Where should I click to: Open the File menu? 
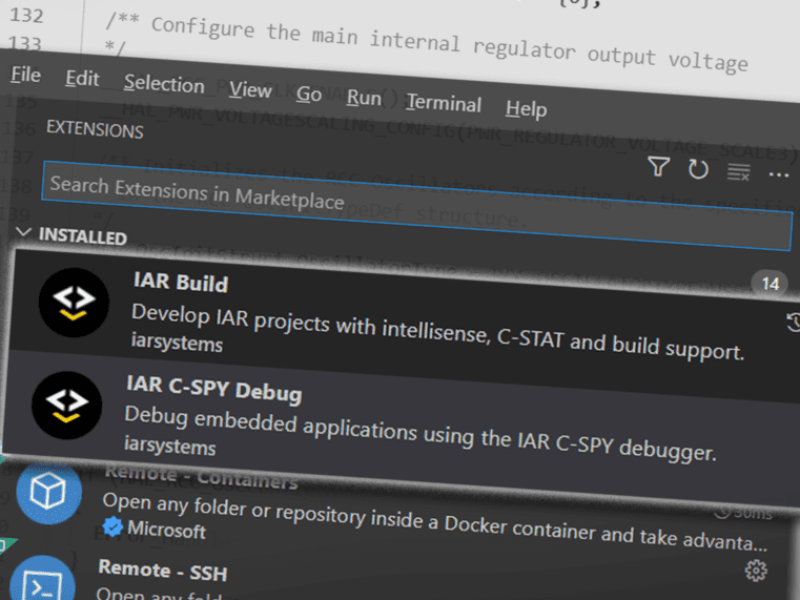point(25,75)
